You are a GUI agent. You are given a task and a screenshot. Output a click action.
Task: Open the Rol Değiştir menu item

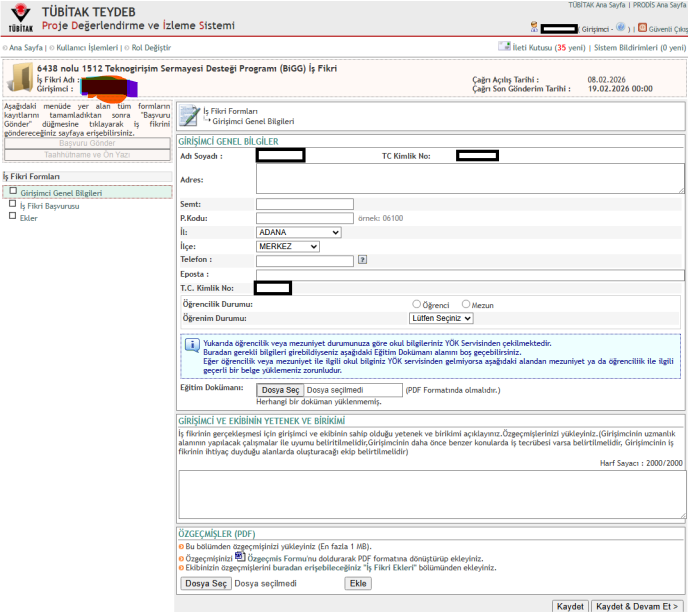point(152,47)
